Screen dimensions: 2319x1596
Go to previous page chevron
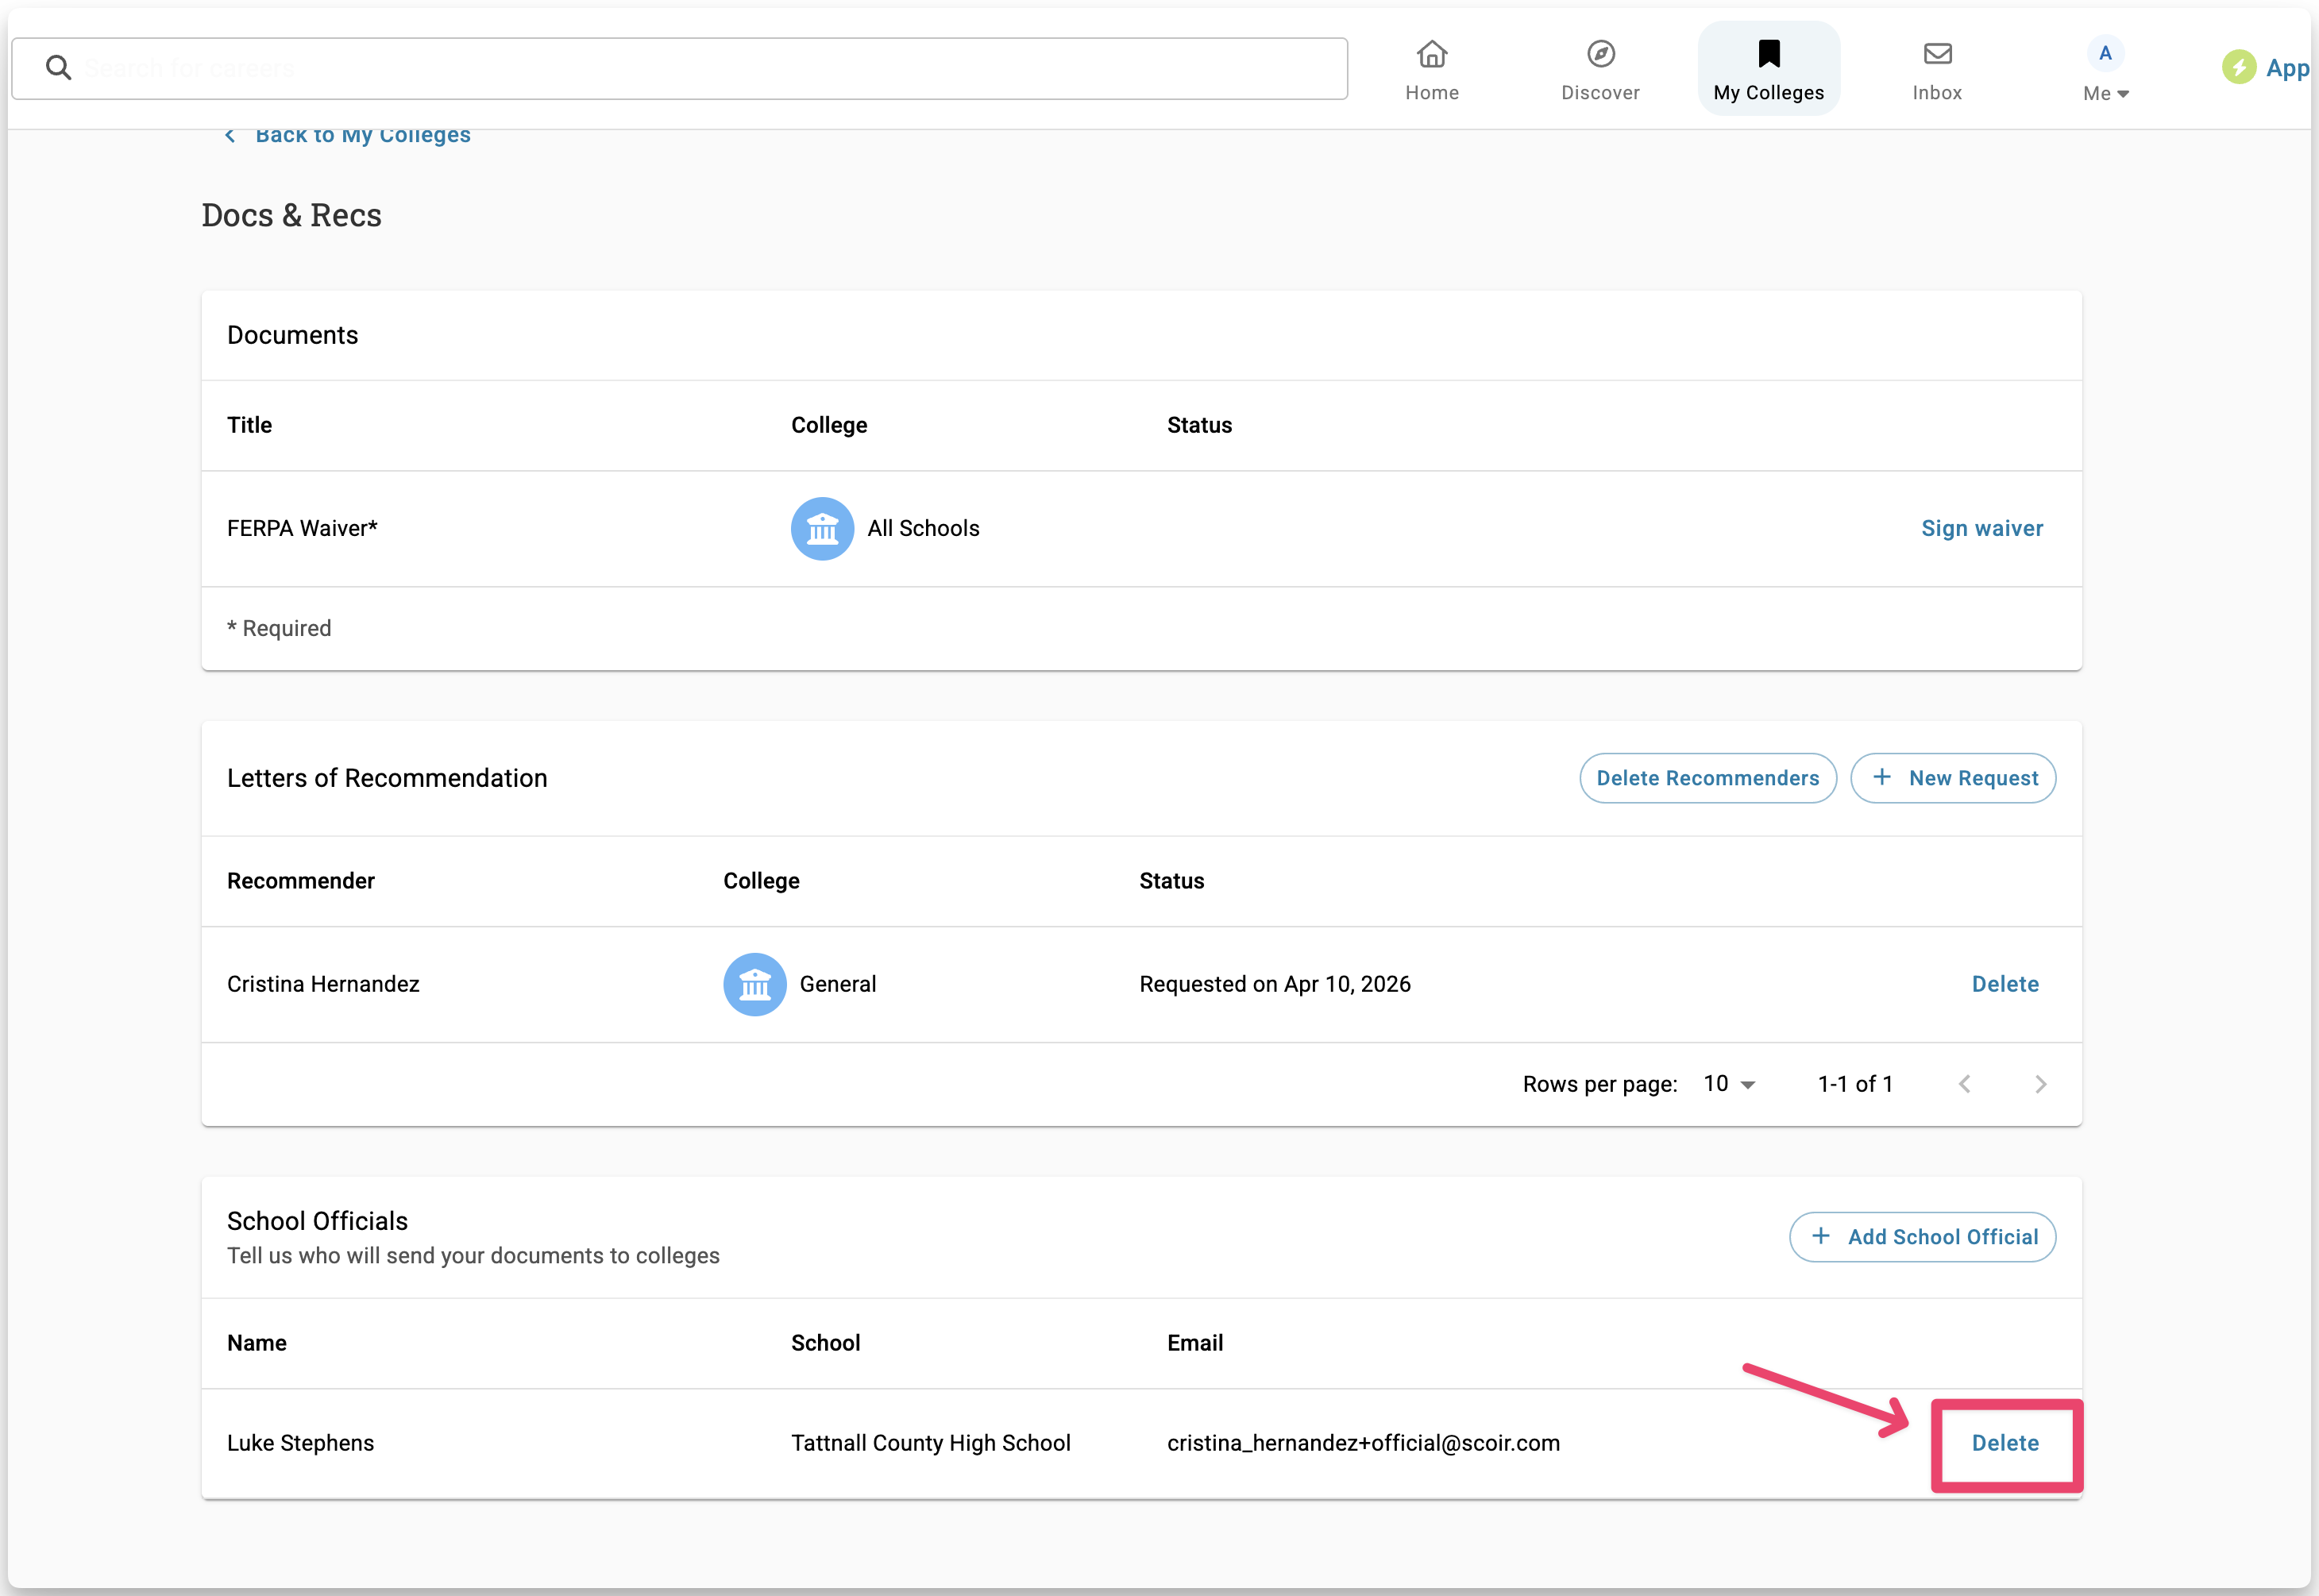click(x=1964, y=1084)
